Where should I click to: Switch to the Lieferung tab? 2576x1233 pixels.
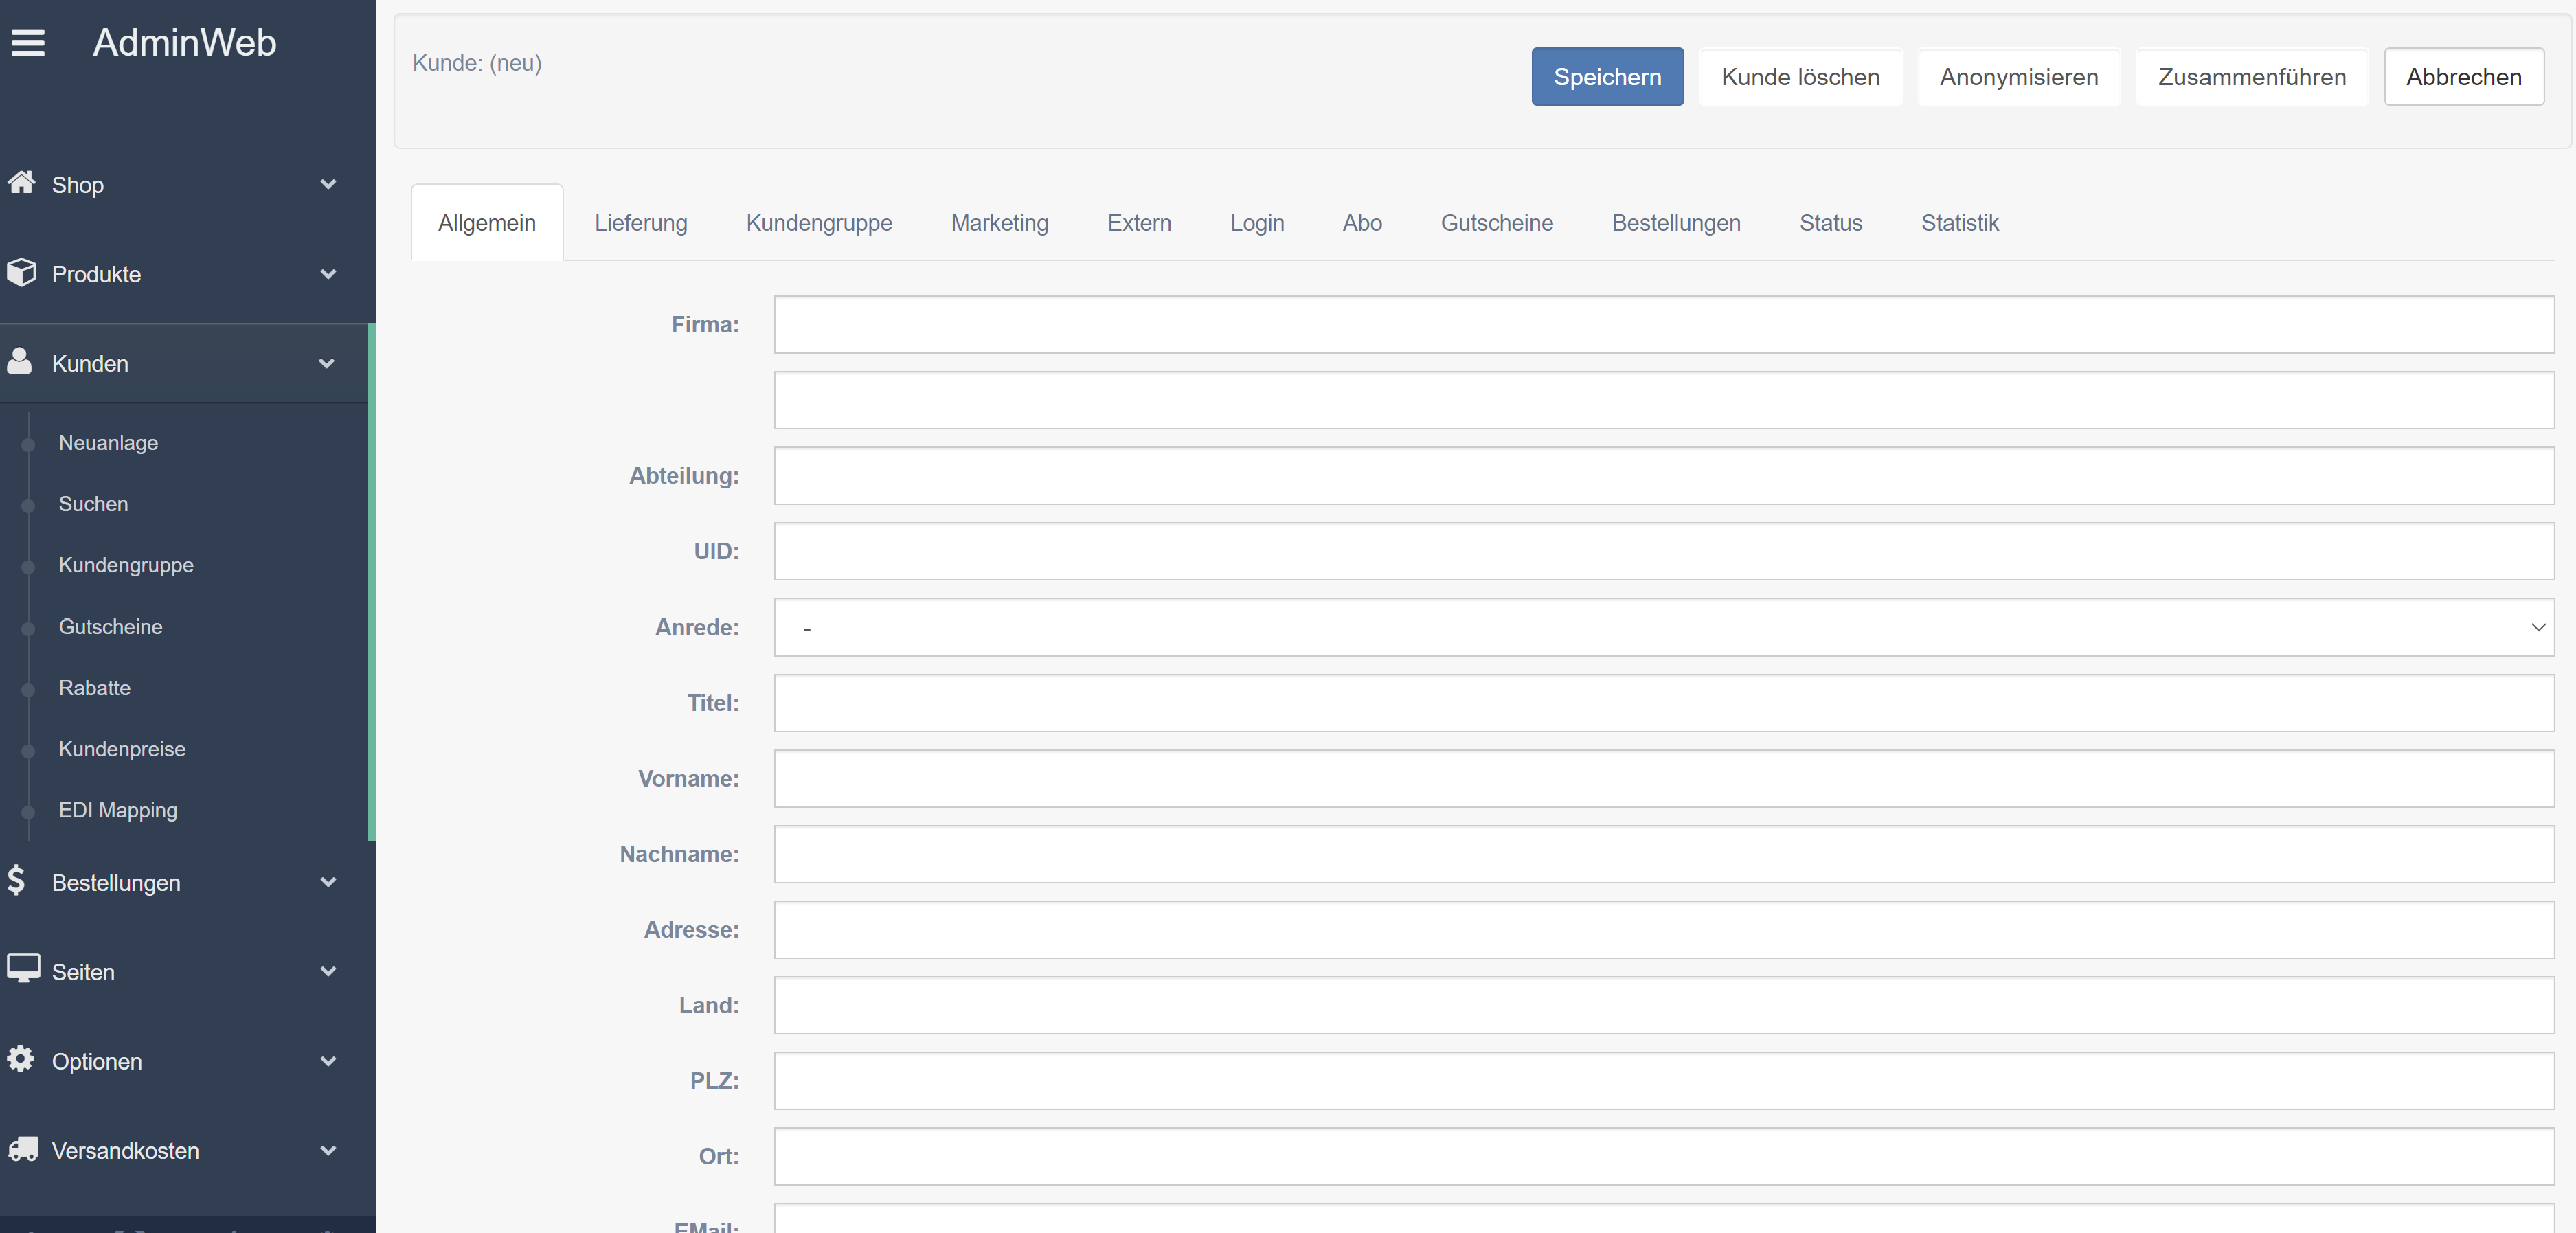[641, 223]
